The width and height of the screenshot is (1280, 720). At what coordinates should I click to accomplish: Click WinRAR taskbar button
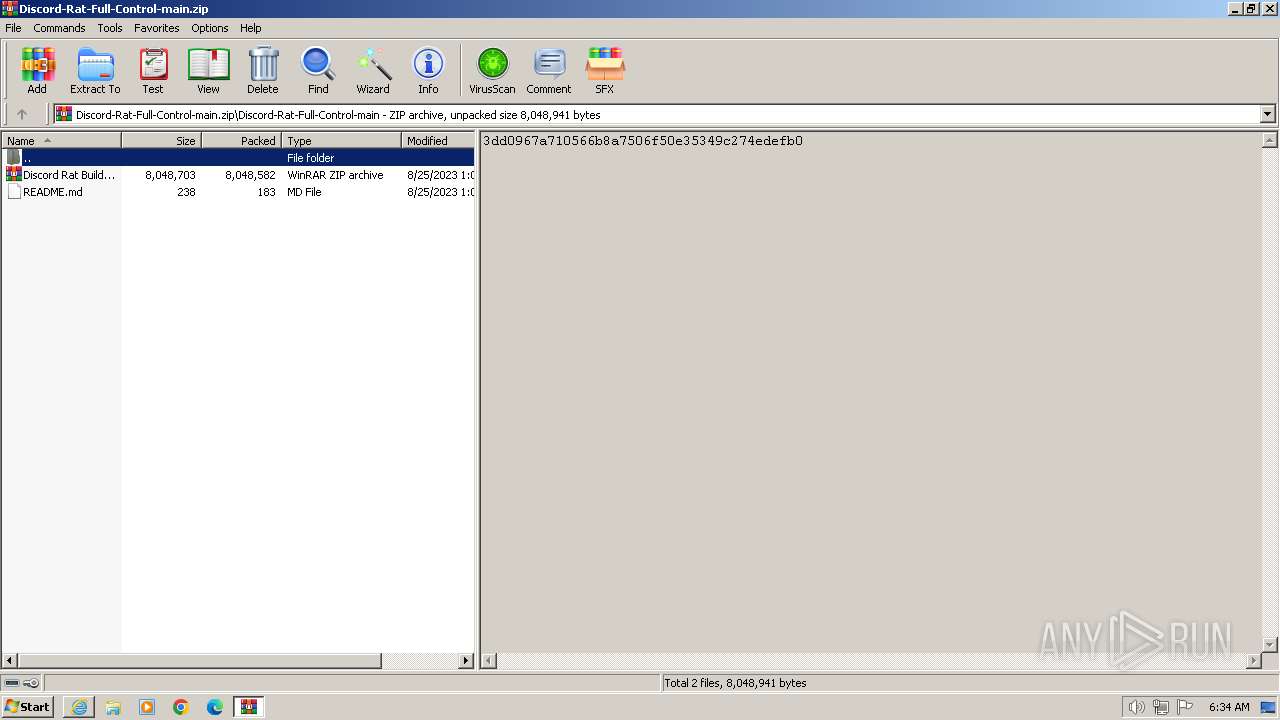[249, 707]
